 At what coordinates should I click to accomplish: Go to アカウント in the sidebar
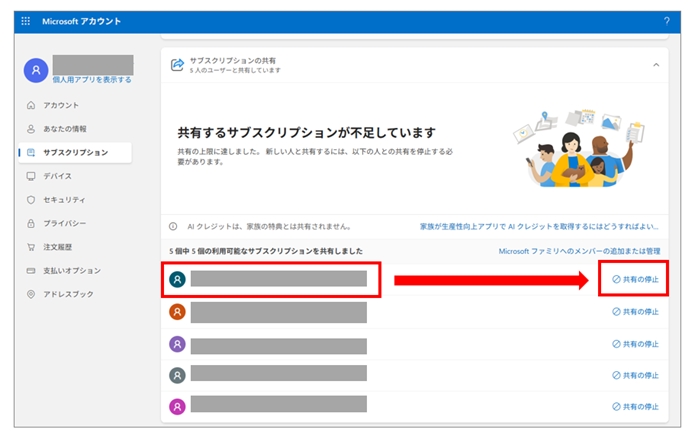tap(61, 105)
